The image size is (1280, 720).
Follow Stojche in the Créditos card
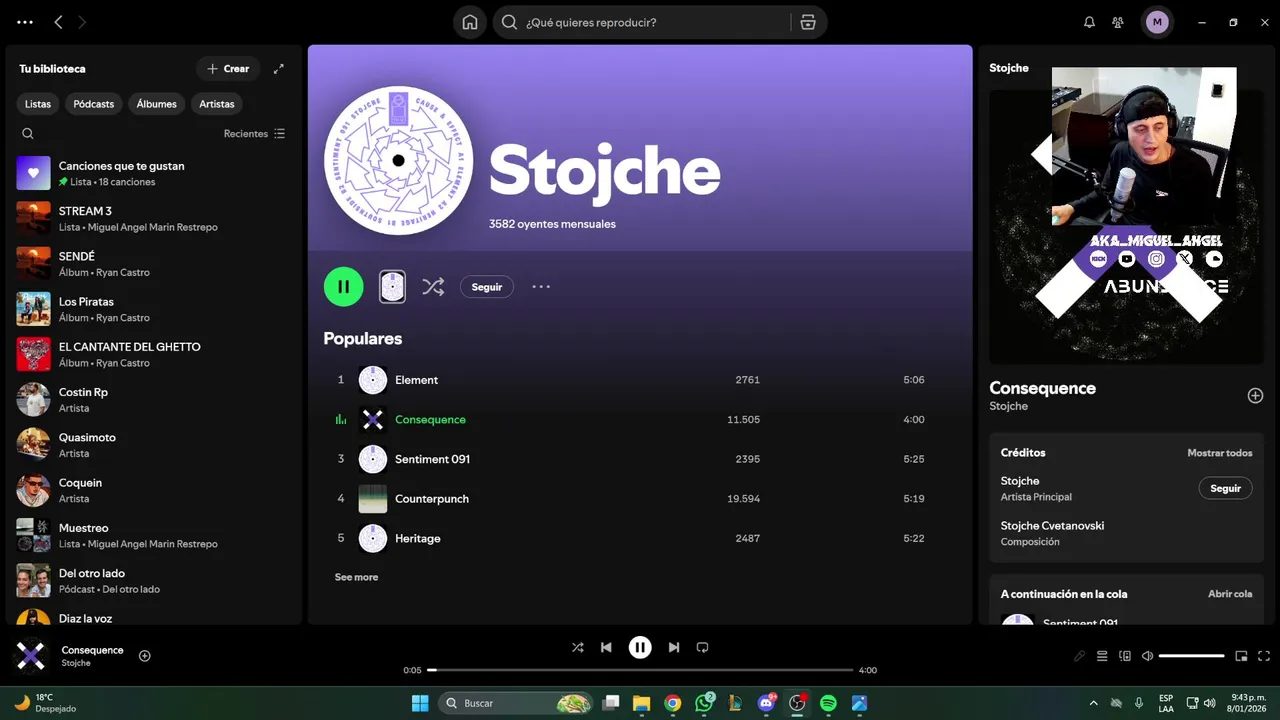click(1225, 489)
